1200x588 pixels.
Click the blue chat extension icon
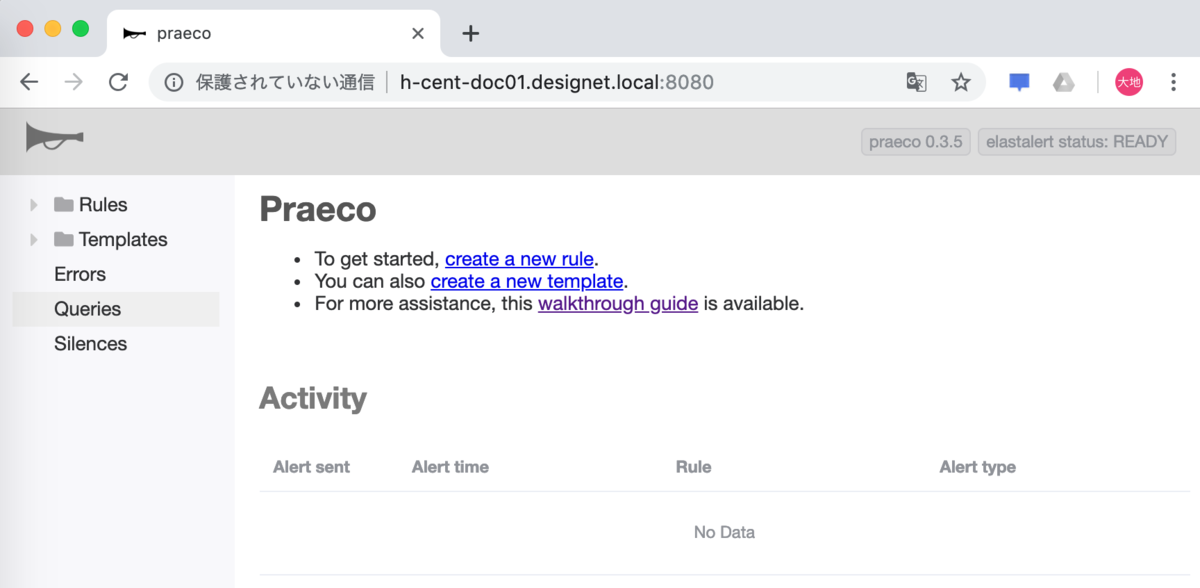[x=1019, y=82]
